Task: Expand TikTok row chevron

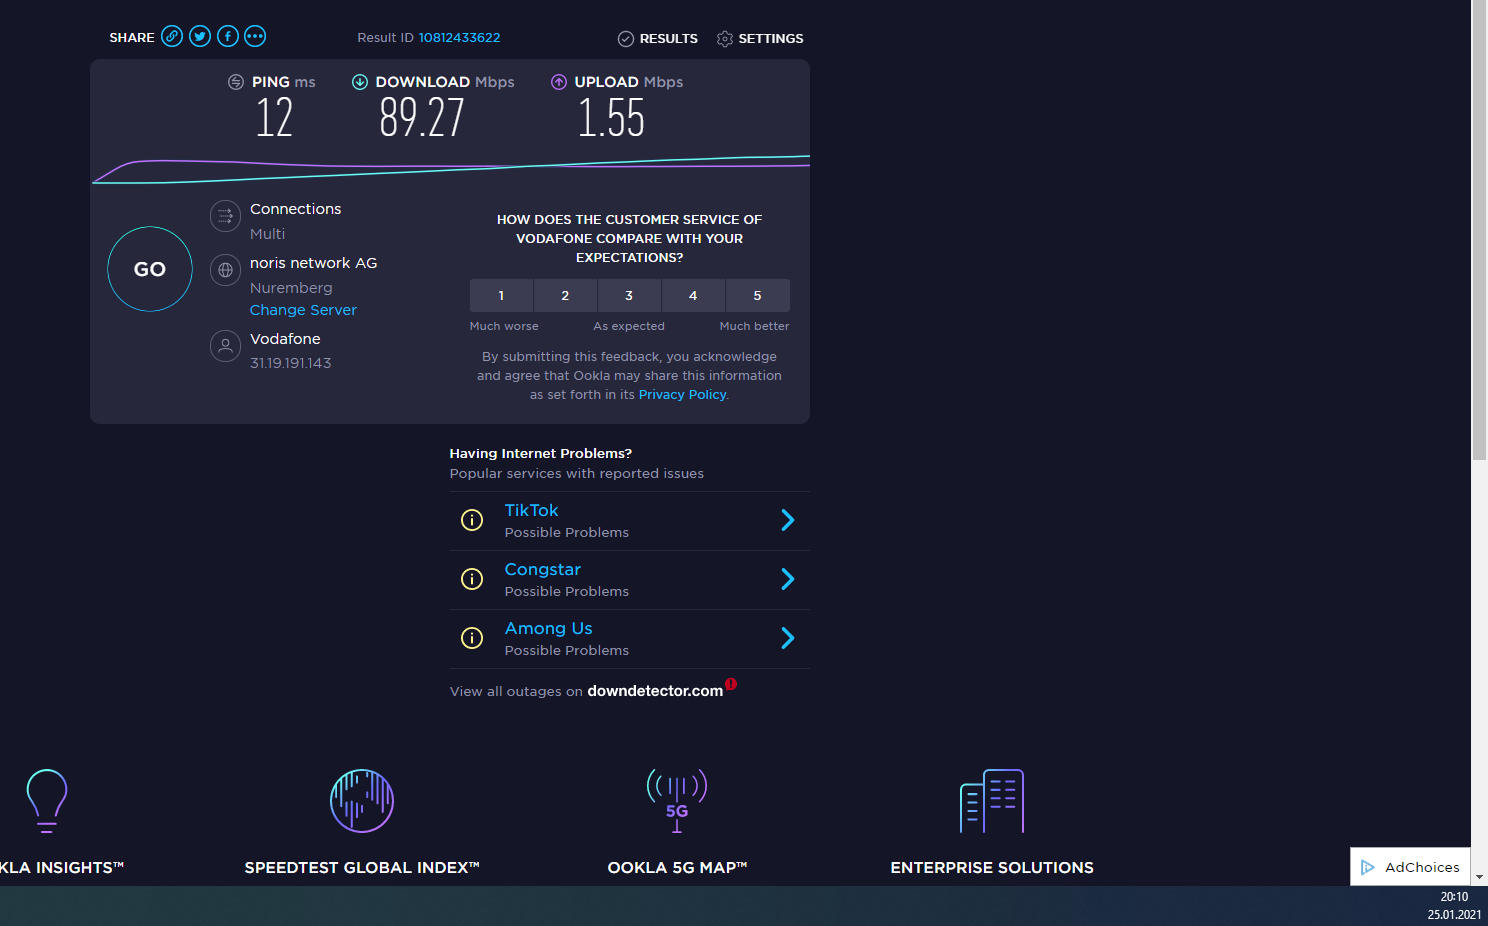Action: (x=788, y=520)
